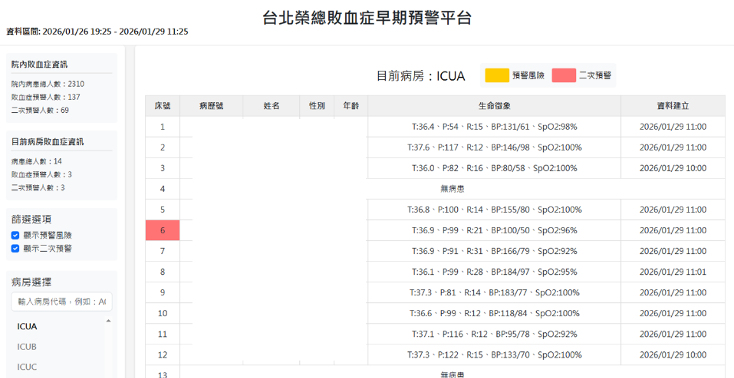Screen dimensions: 734x378
Task: Click bed 1 timestamp 2026/01/29 11:00
Action: click(673, 127)
